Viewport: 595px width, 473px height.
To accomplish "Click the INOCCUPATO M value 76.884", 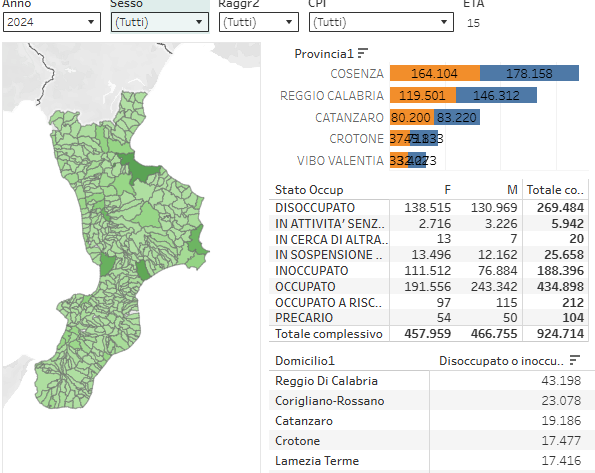I will pyautogui.click(x=498, y=271).
